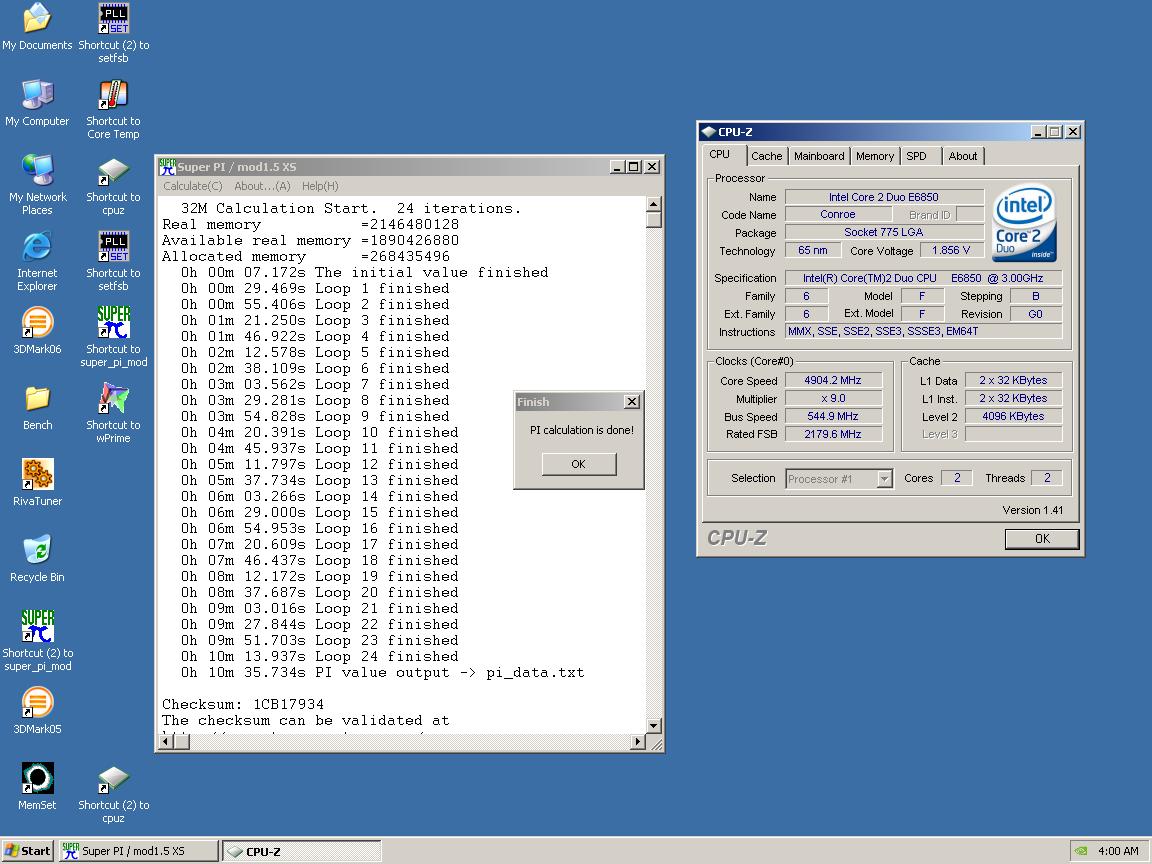
Task: Click Super PI vertical scrollbar down arrow
Action: point(653,725)
